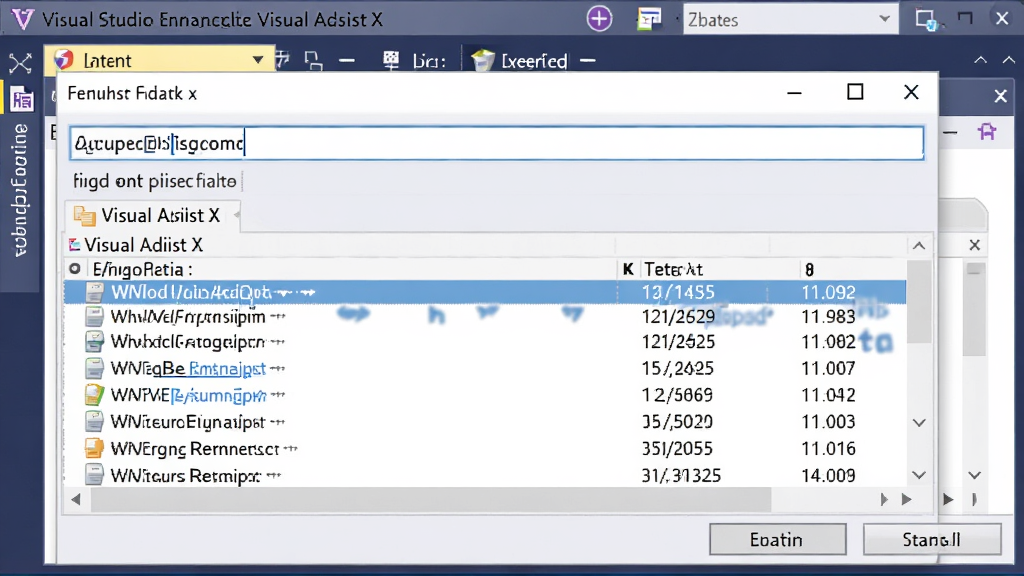Image resolution: width=1024 pixels, height=576 pixels.
Task: Click the small icon before Visual Adiist X header
Action: click(74, 245)
